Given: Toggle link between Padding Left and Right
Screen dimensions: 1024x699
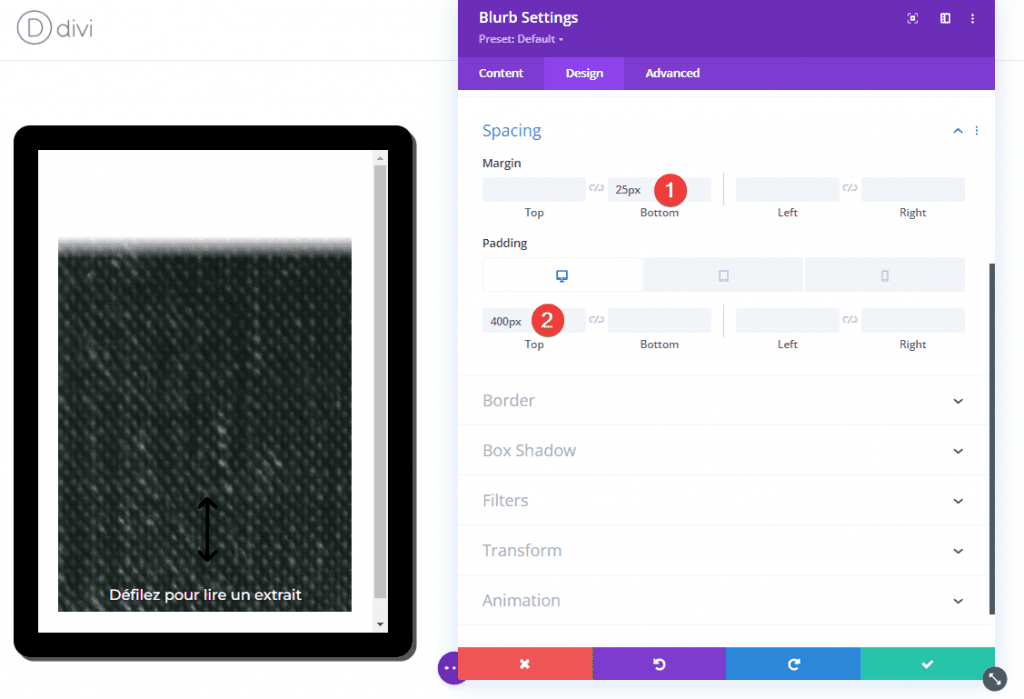Looking at the screenshot, I should click(850, 319).
